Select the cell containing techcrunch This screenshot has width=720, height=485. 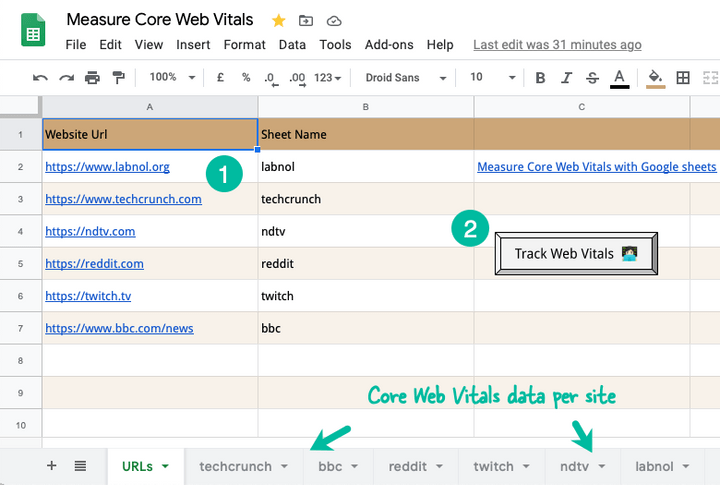(x=366, y=199)
